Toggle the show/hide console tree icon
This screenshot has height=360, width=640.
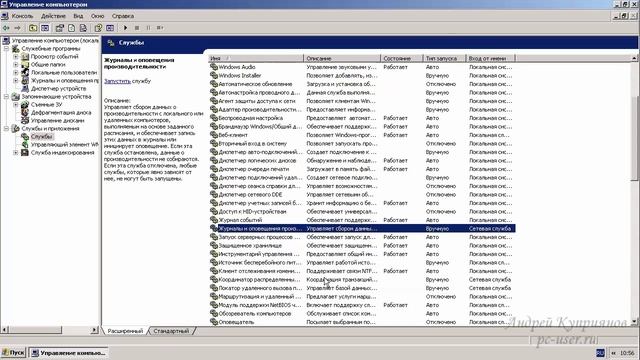coord(45,28)
